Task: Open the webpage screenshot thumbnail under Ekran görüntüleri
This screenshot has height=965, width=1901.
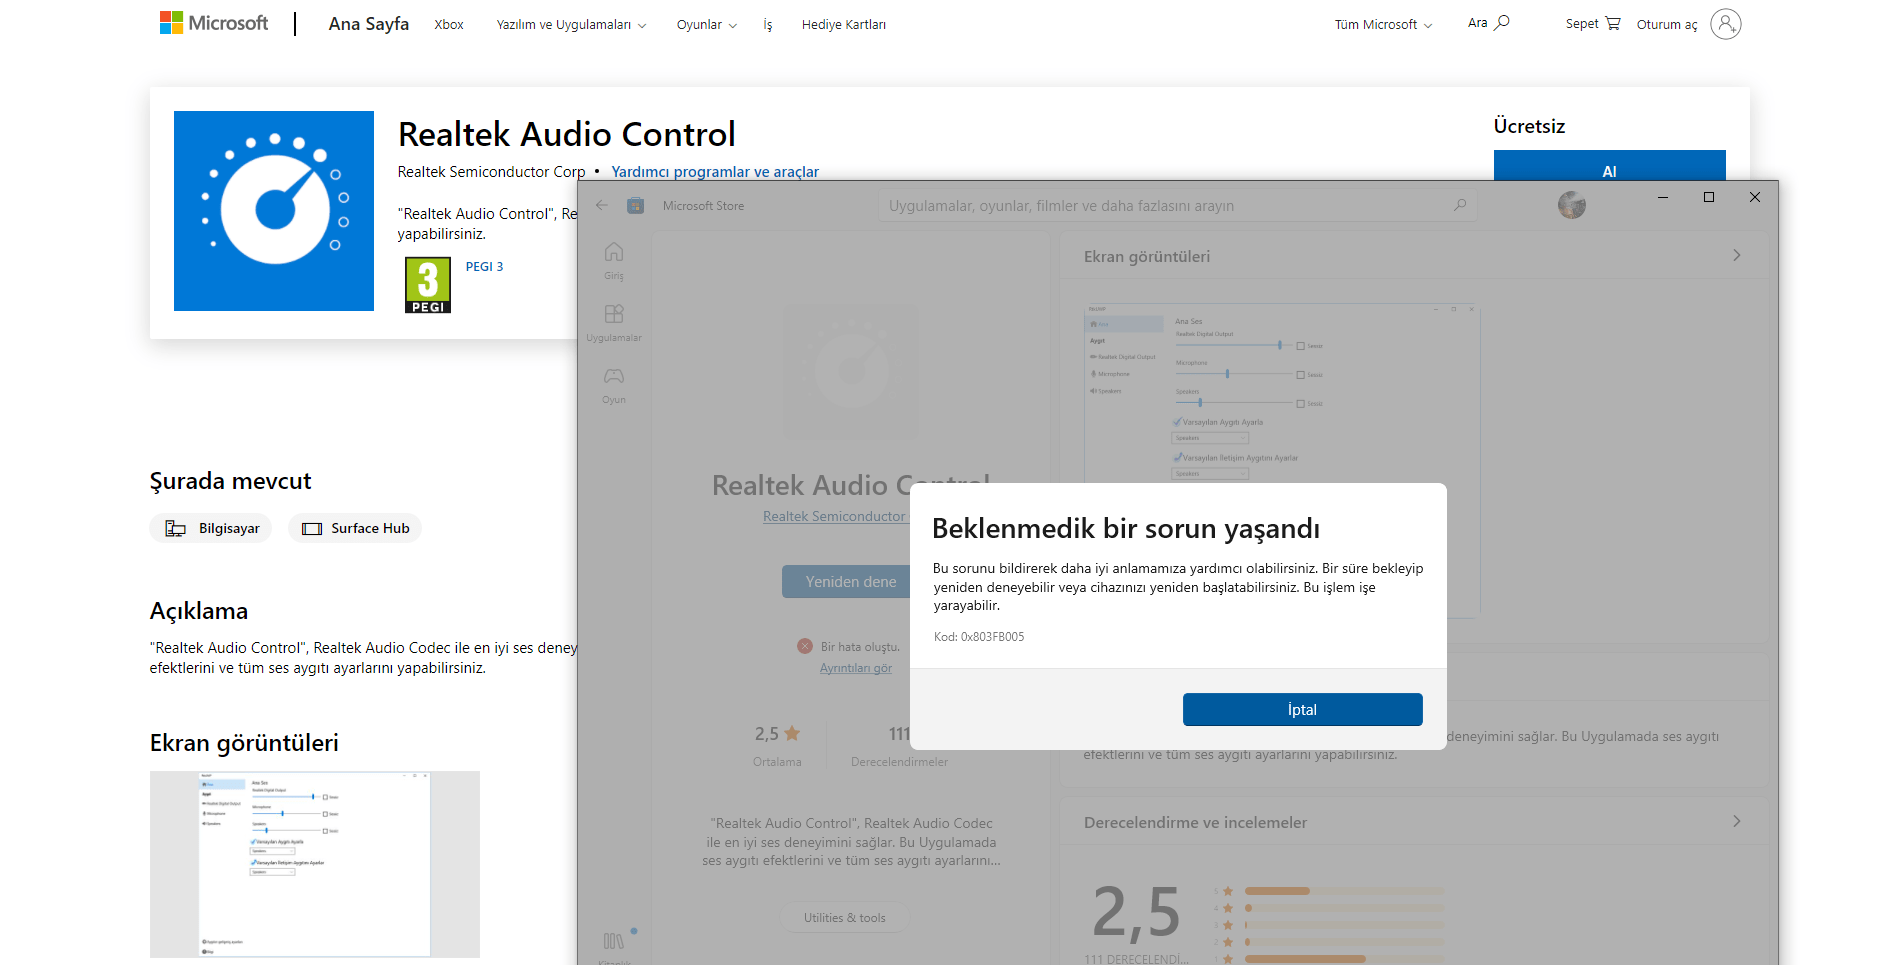Action: (315, 864)
